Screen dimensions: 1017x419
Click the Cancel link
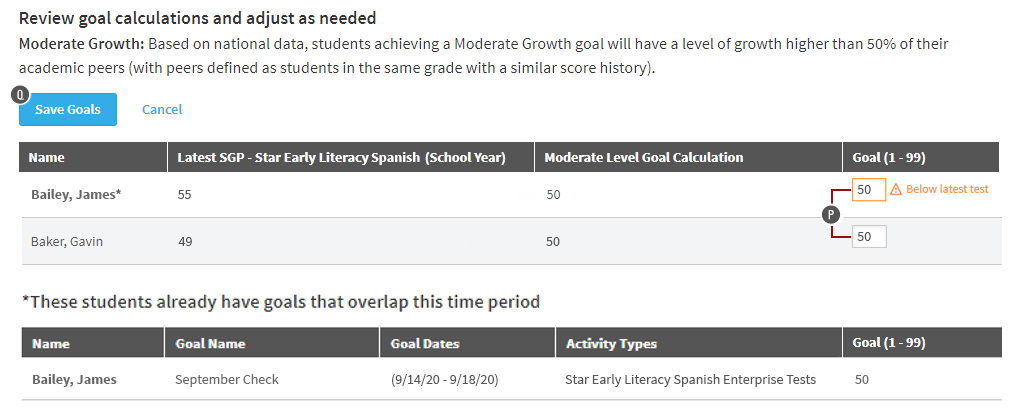click(x=162, y=109)
